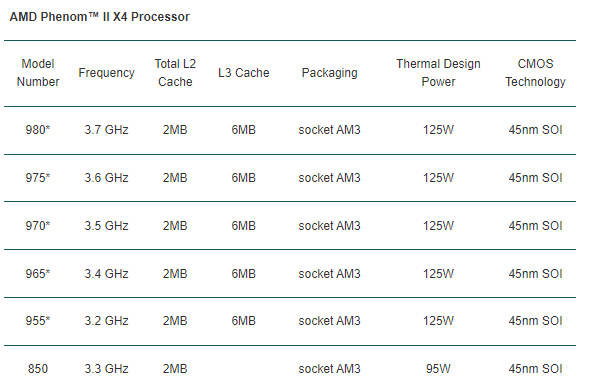This screenshot has width=596, height=389.
Task: Click the Thermal Design Power header
Action: click(438, 73)
